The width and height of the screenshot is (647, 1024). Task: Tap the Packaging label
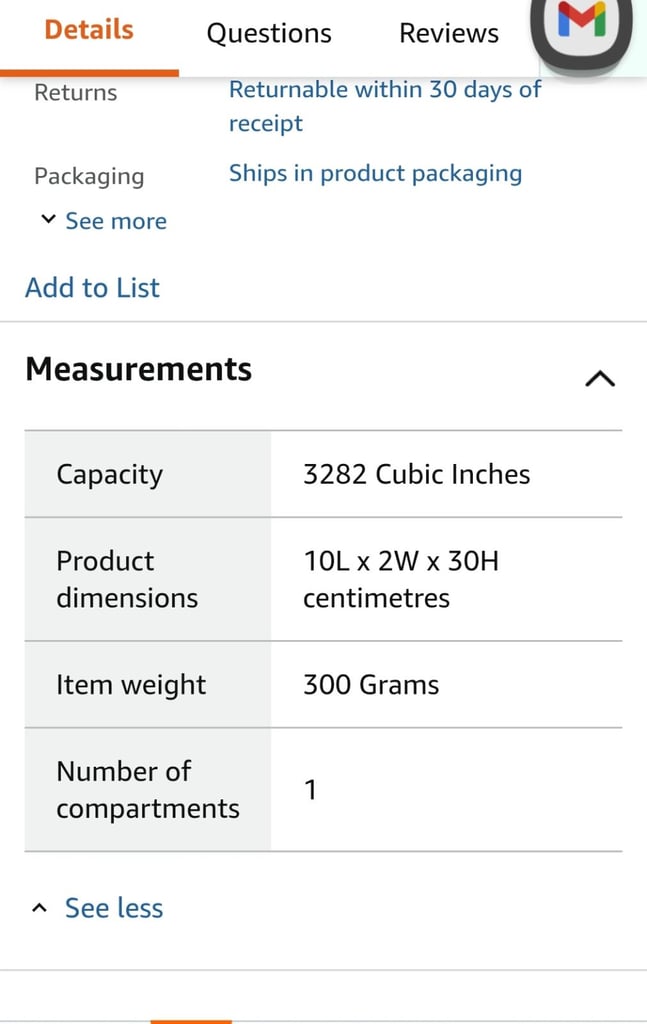point(89,176)
